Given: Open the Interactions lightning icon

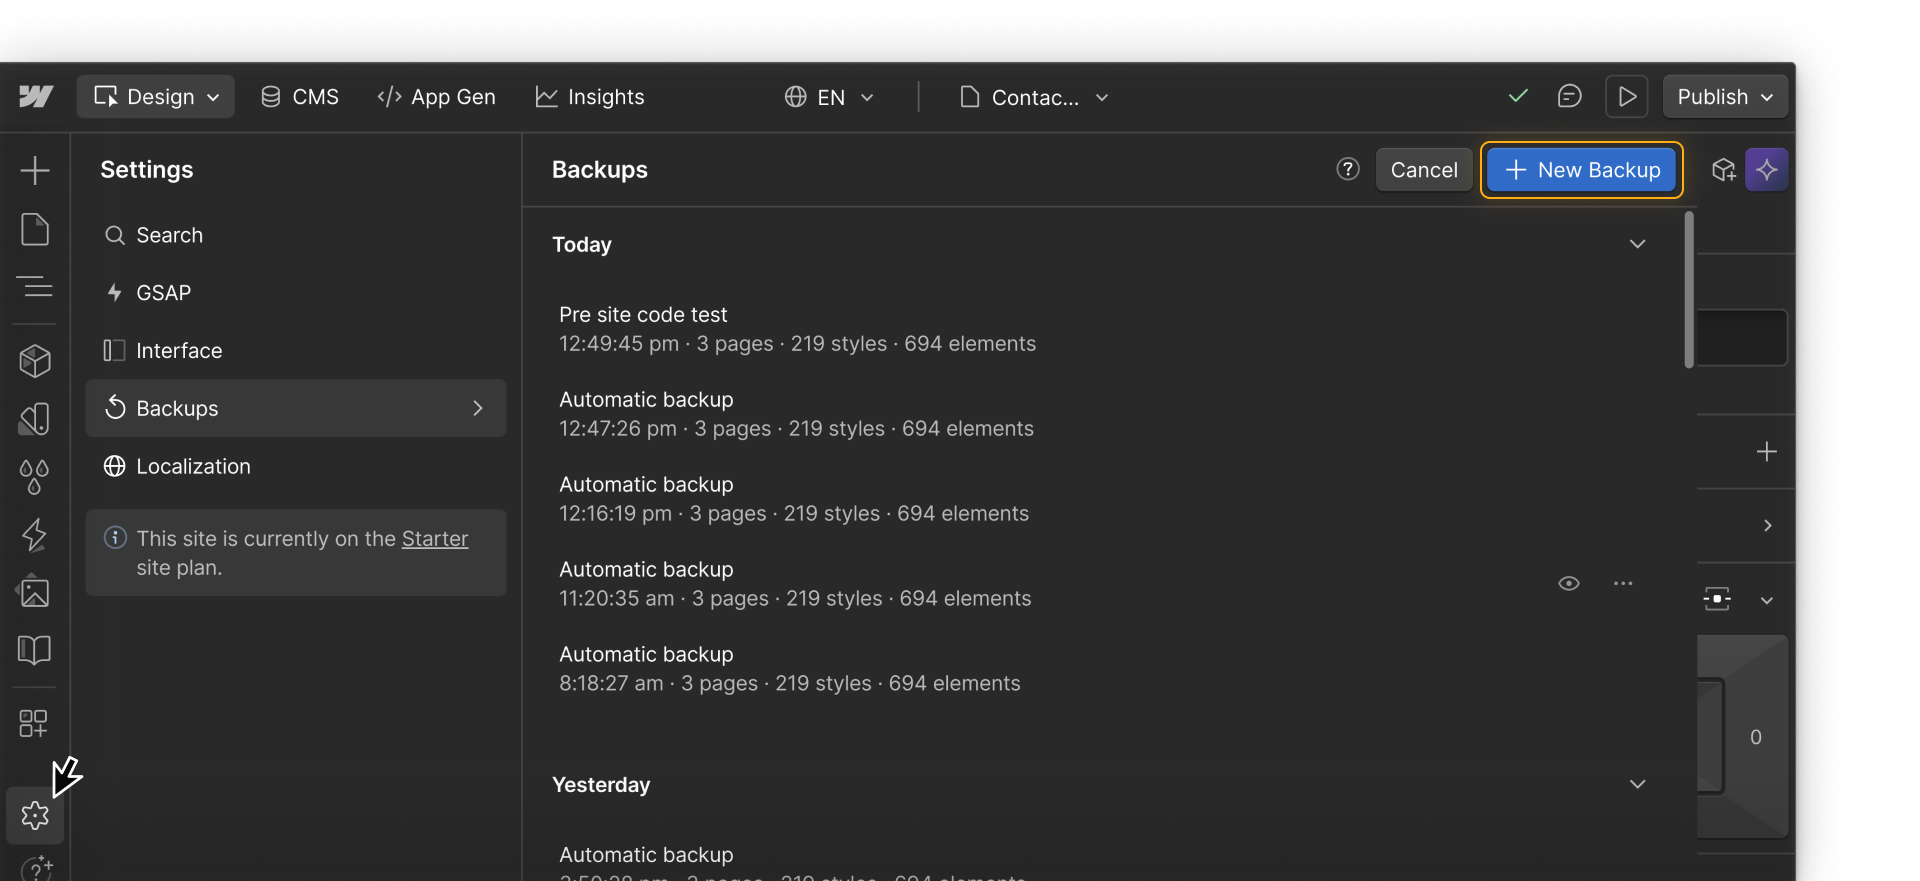Looking at the screenshot, I should coord(35,535).
